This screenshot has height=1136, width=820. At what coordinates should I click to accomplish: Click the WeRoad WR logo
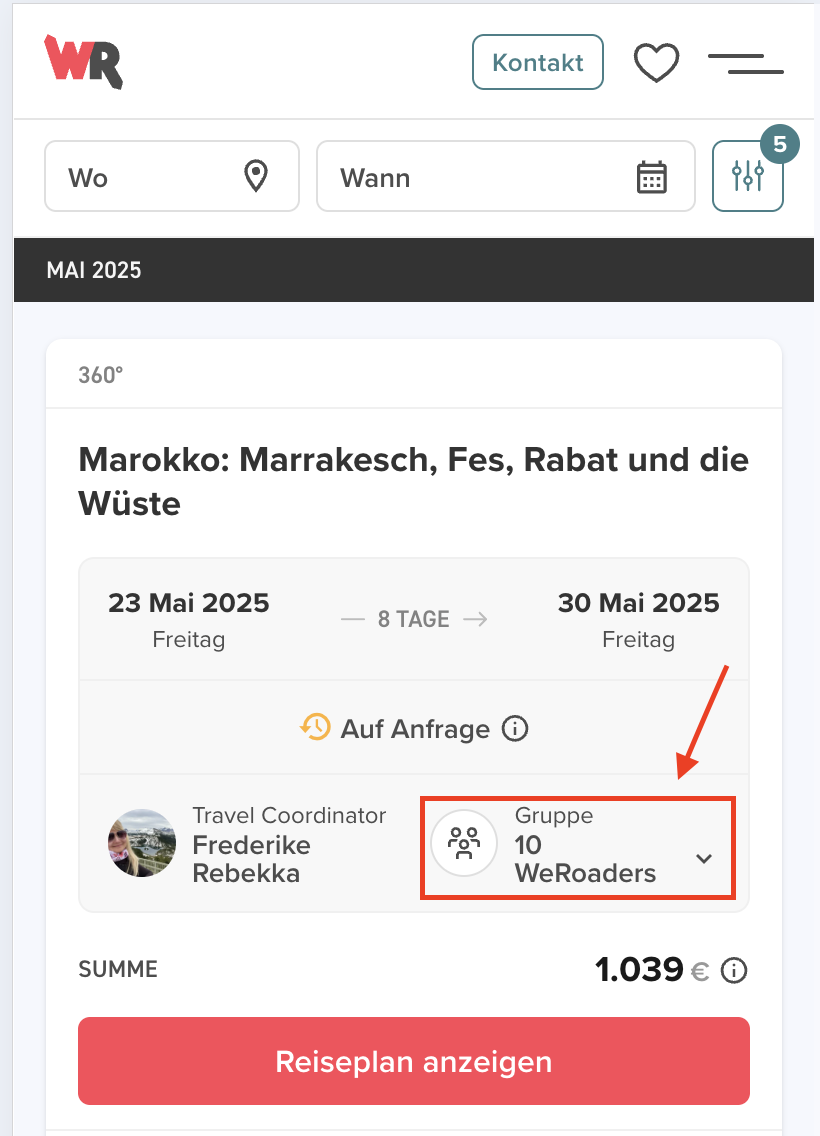tap(84, 62)
